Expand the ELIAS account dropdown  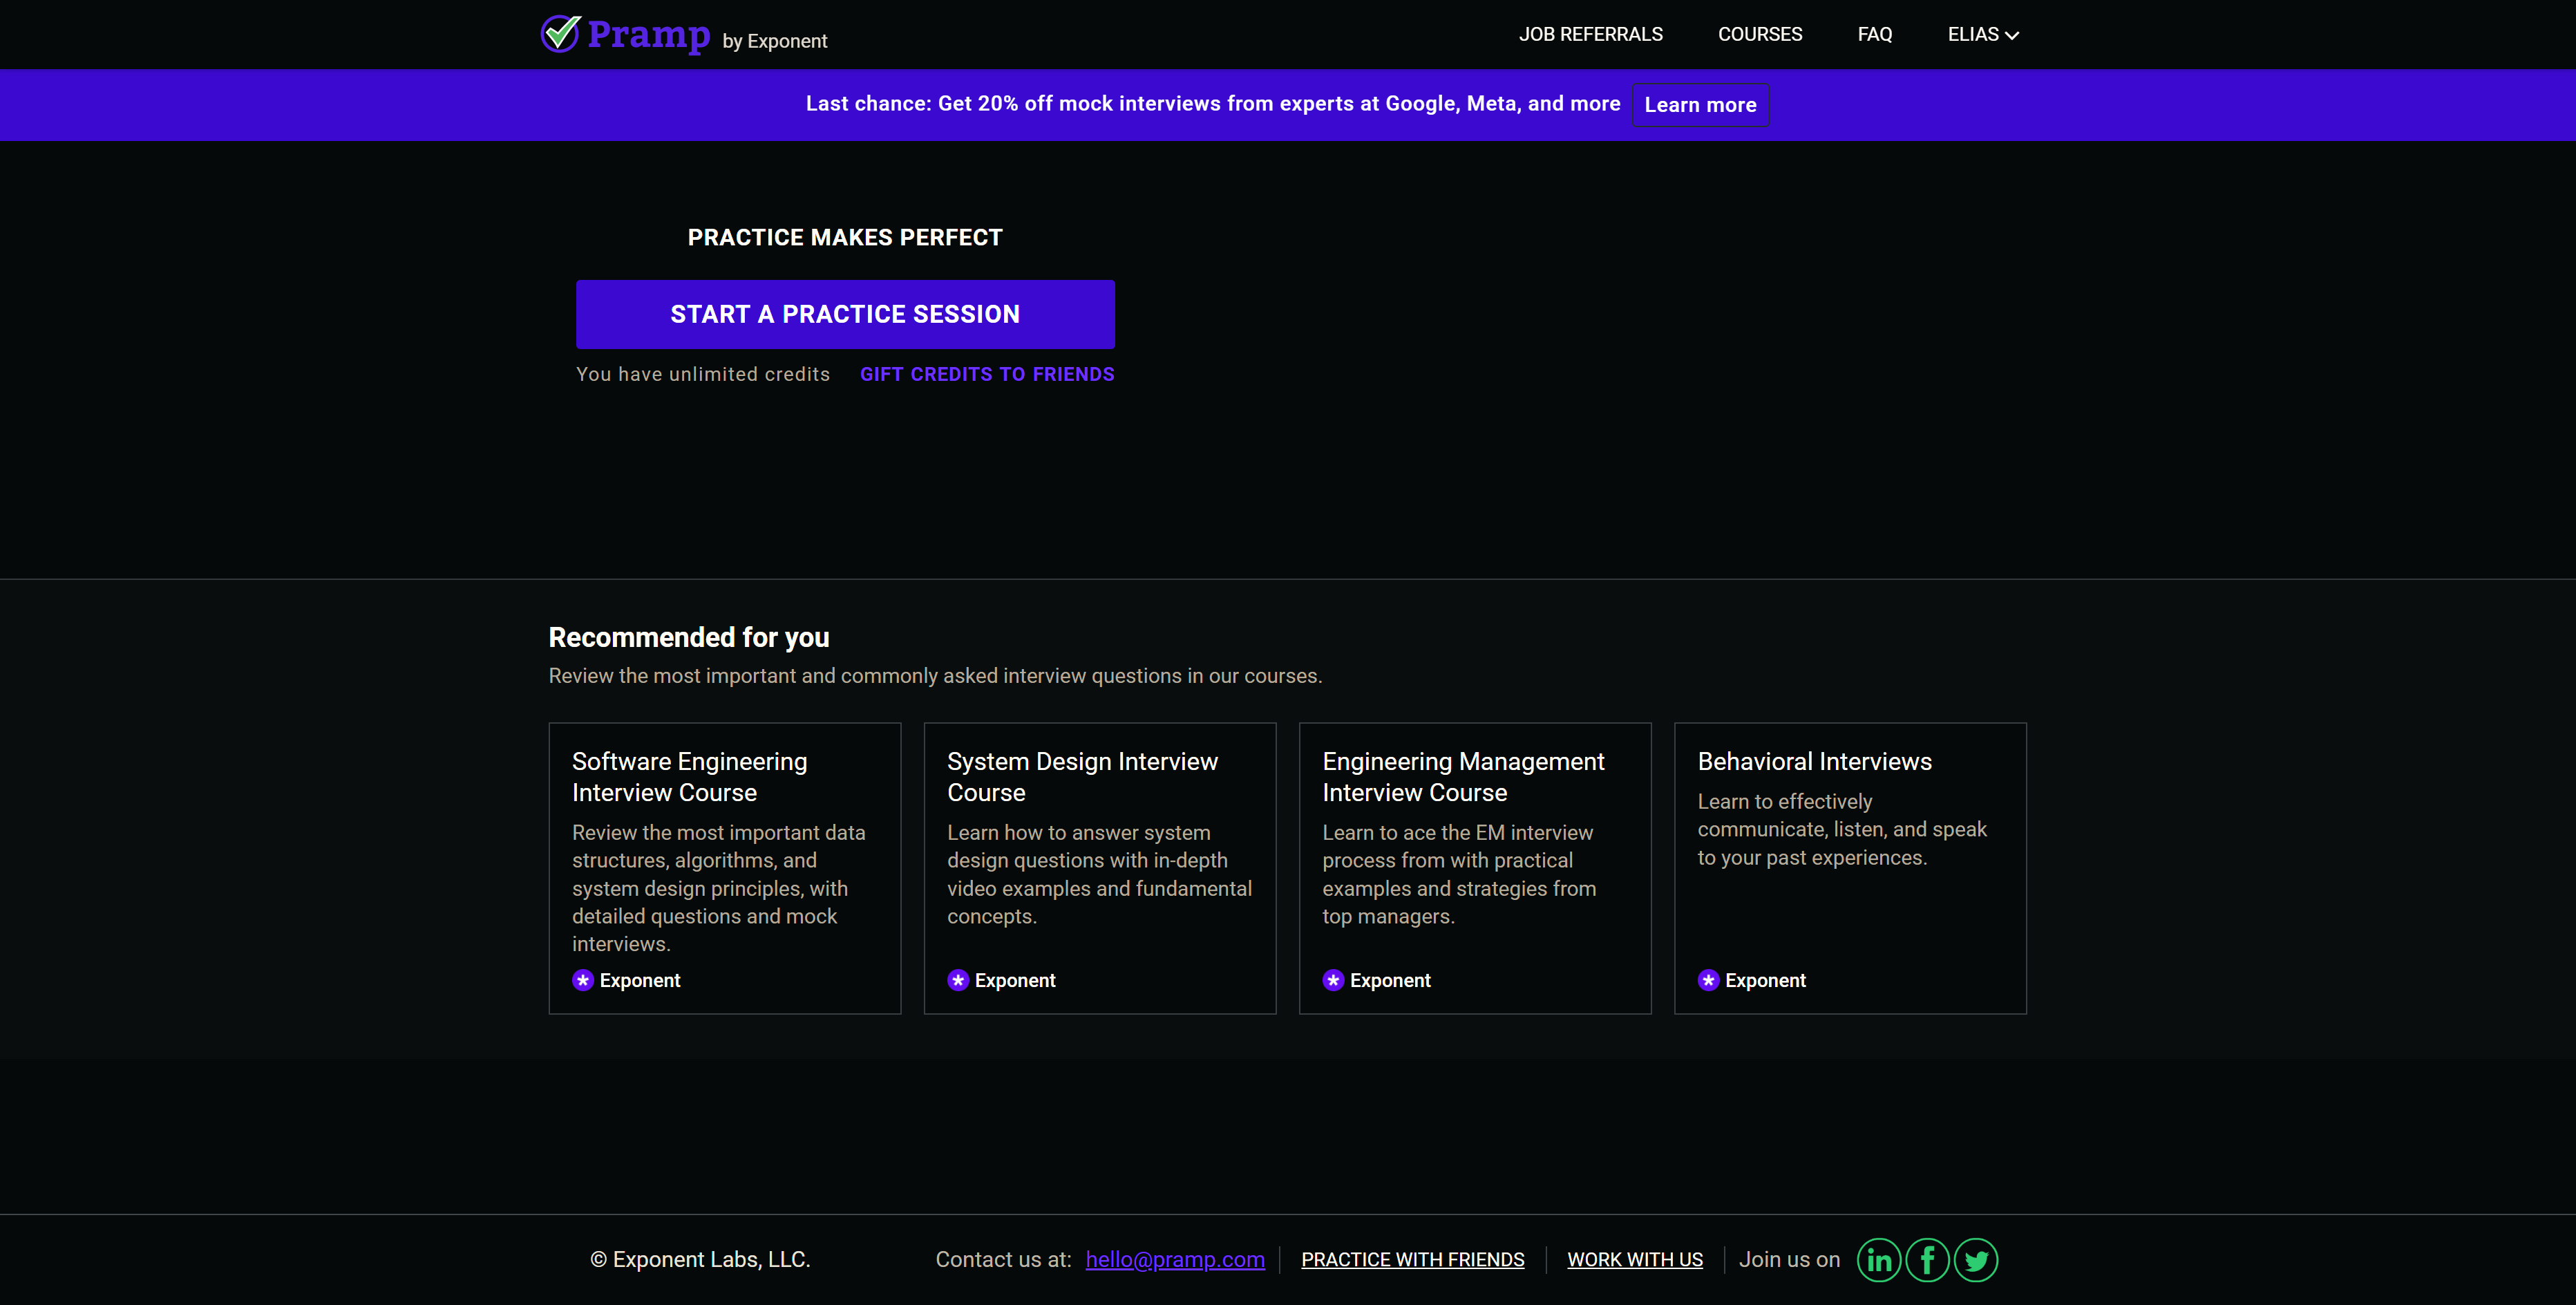(1983, 34)
